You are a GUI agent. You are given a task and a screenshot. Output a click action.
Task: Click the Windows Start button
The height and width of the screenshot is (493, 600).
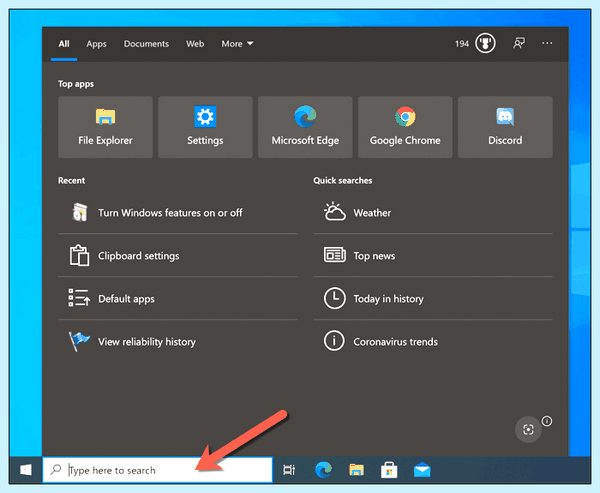(26, 470)
